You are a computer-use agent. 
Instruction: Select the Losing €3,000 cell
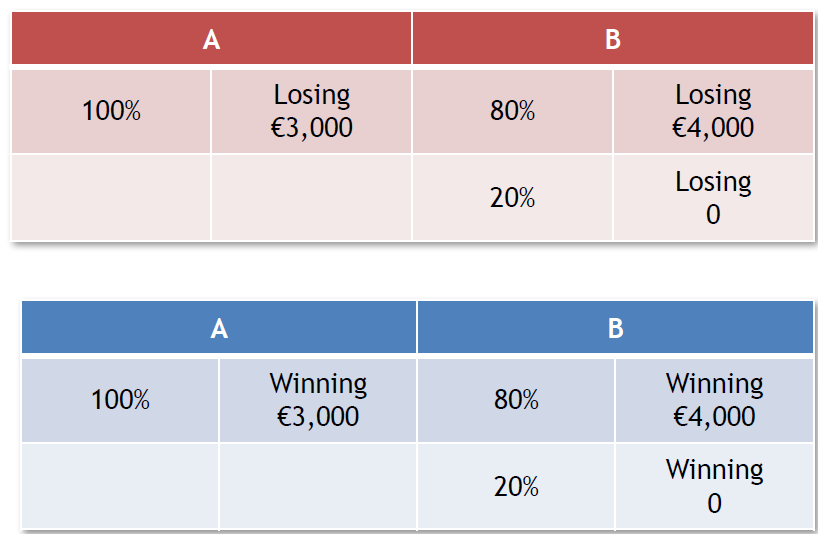pos(311,111)
